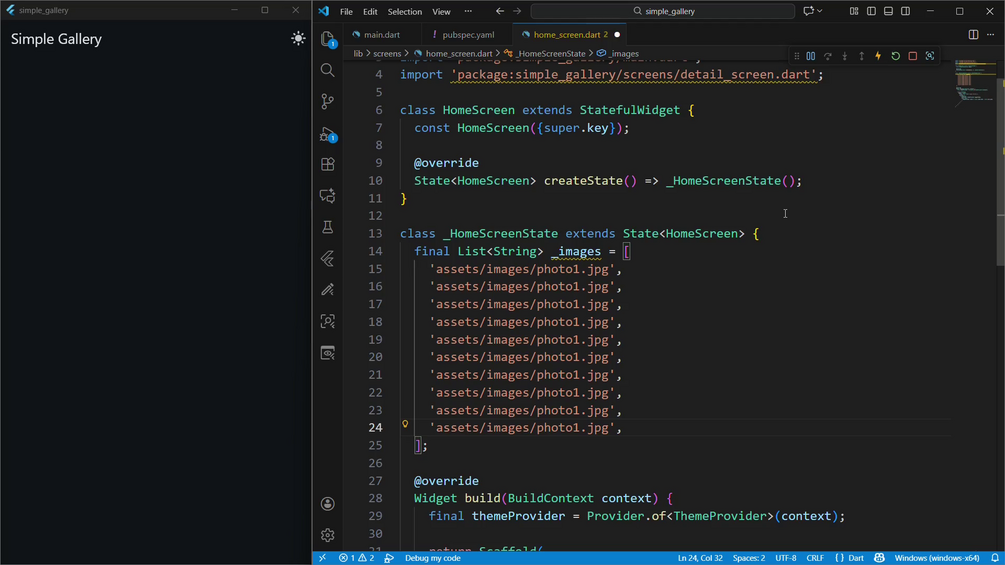The image size is (1005, 565).
Task: Click the screens breadcrumb
Action: 387,54
